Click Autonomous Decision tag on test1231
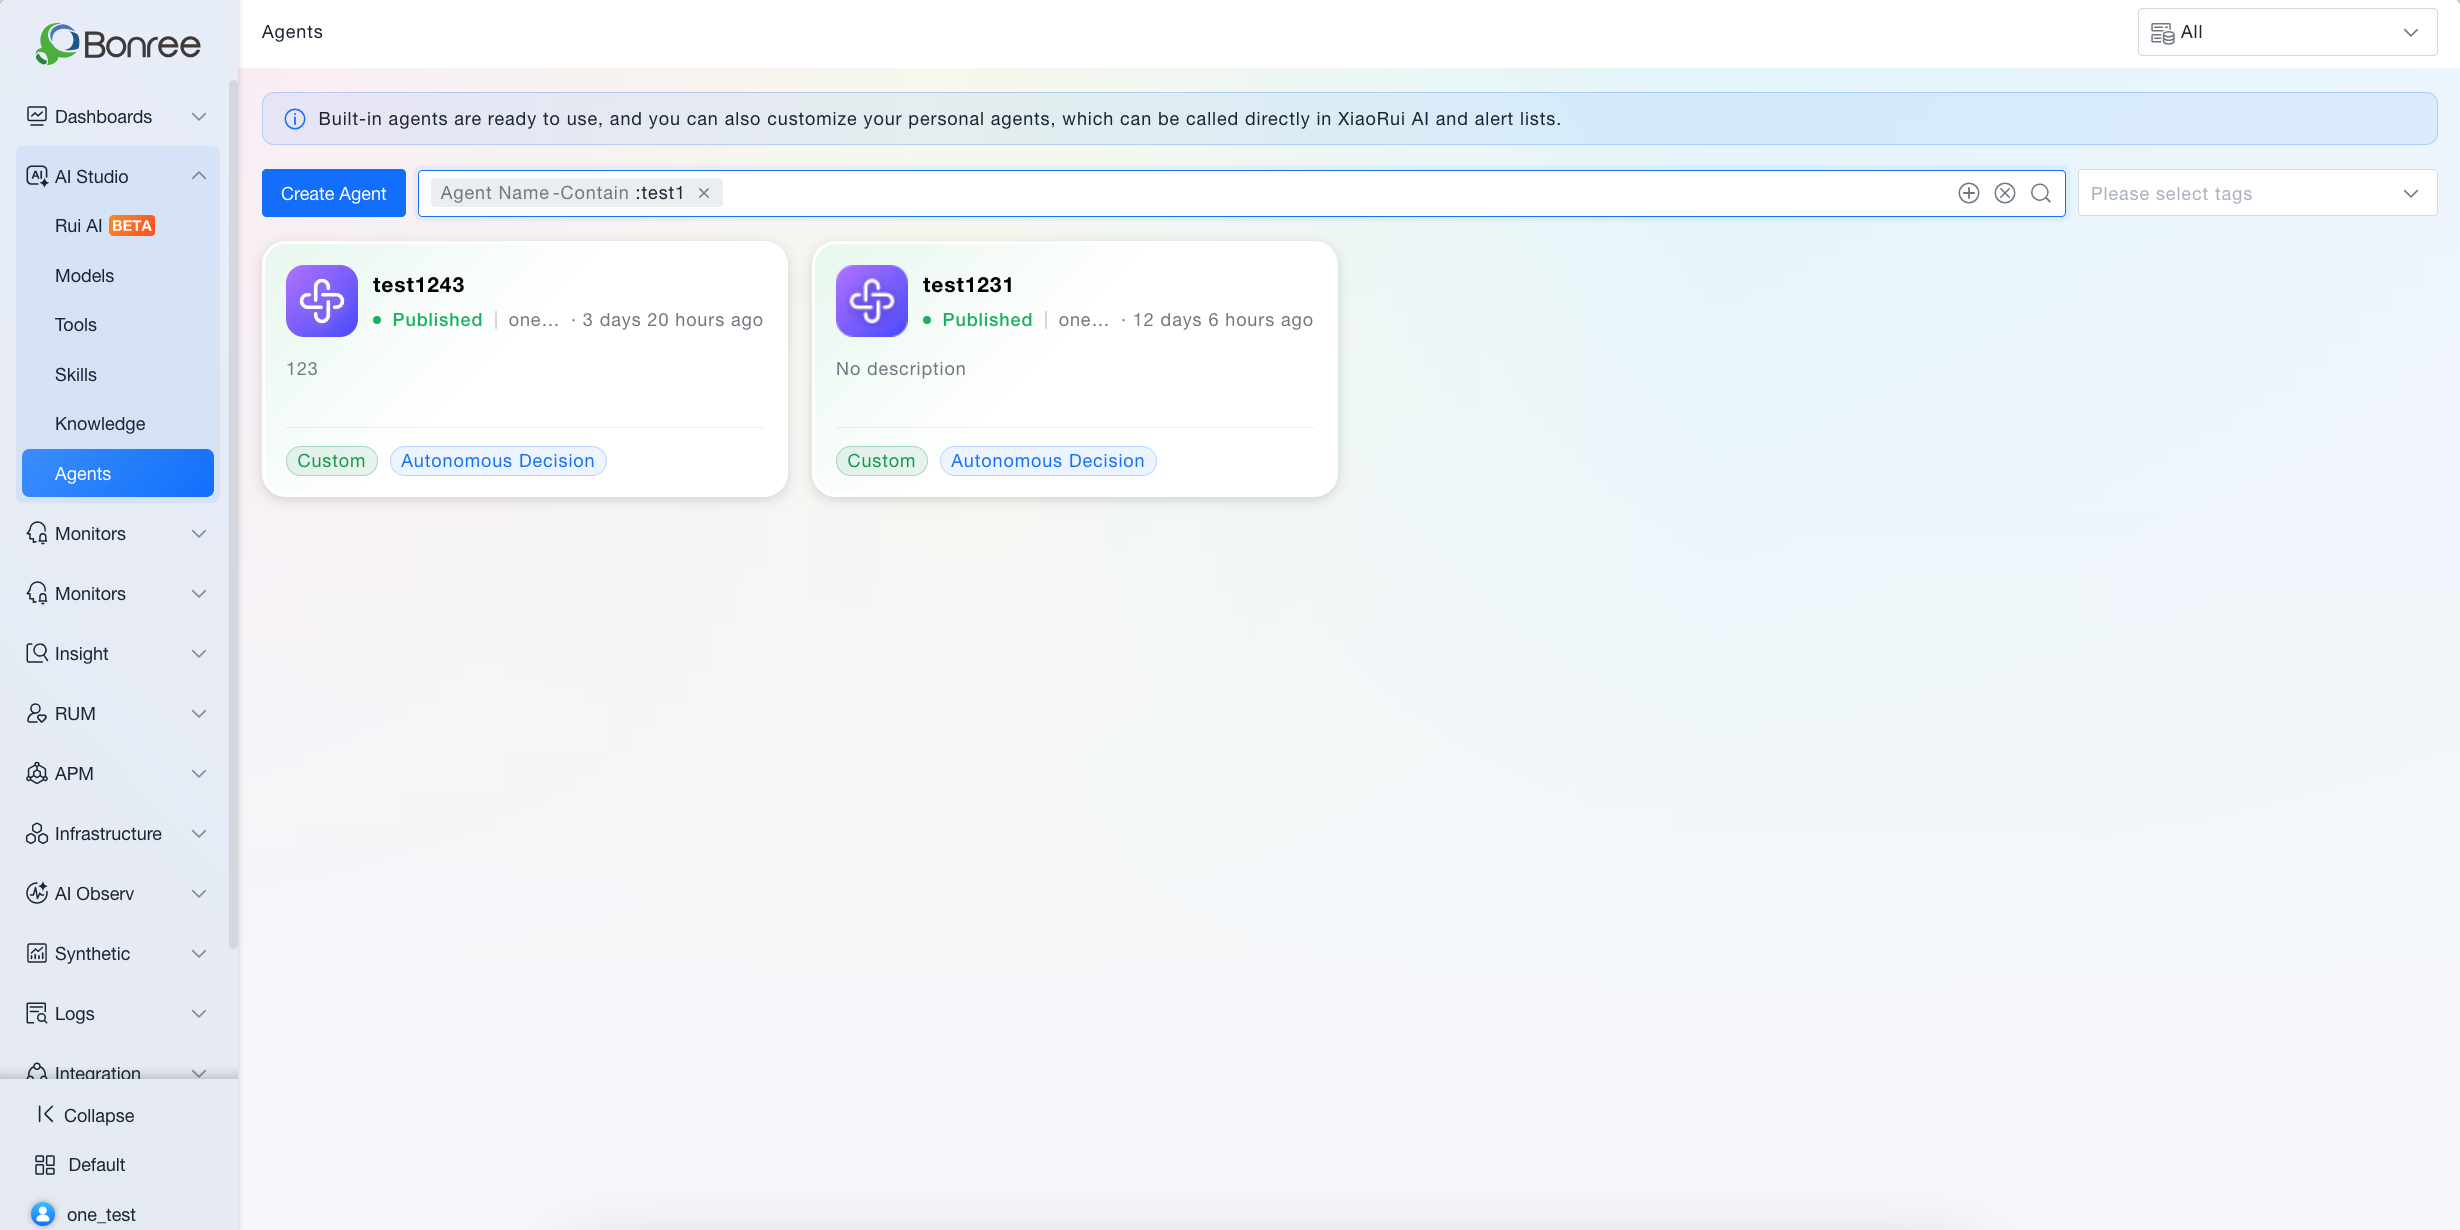 click(x=1048, y=461)
